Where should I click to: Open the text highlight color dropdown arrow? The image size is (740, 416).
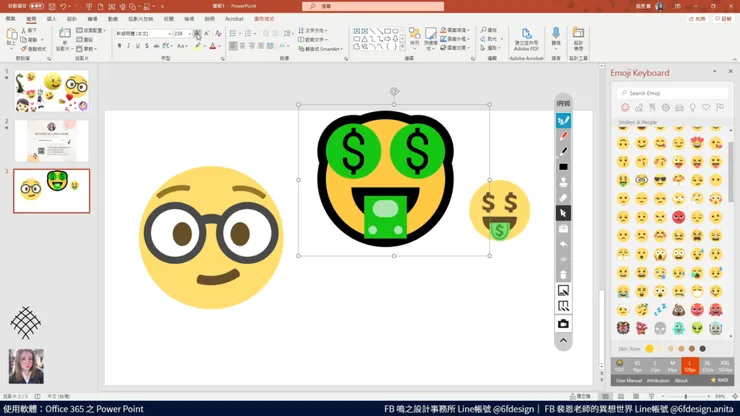click(204, 46)
